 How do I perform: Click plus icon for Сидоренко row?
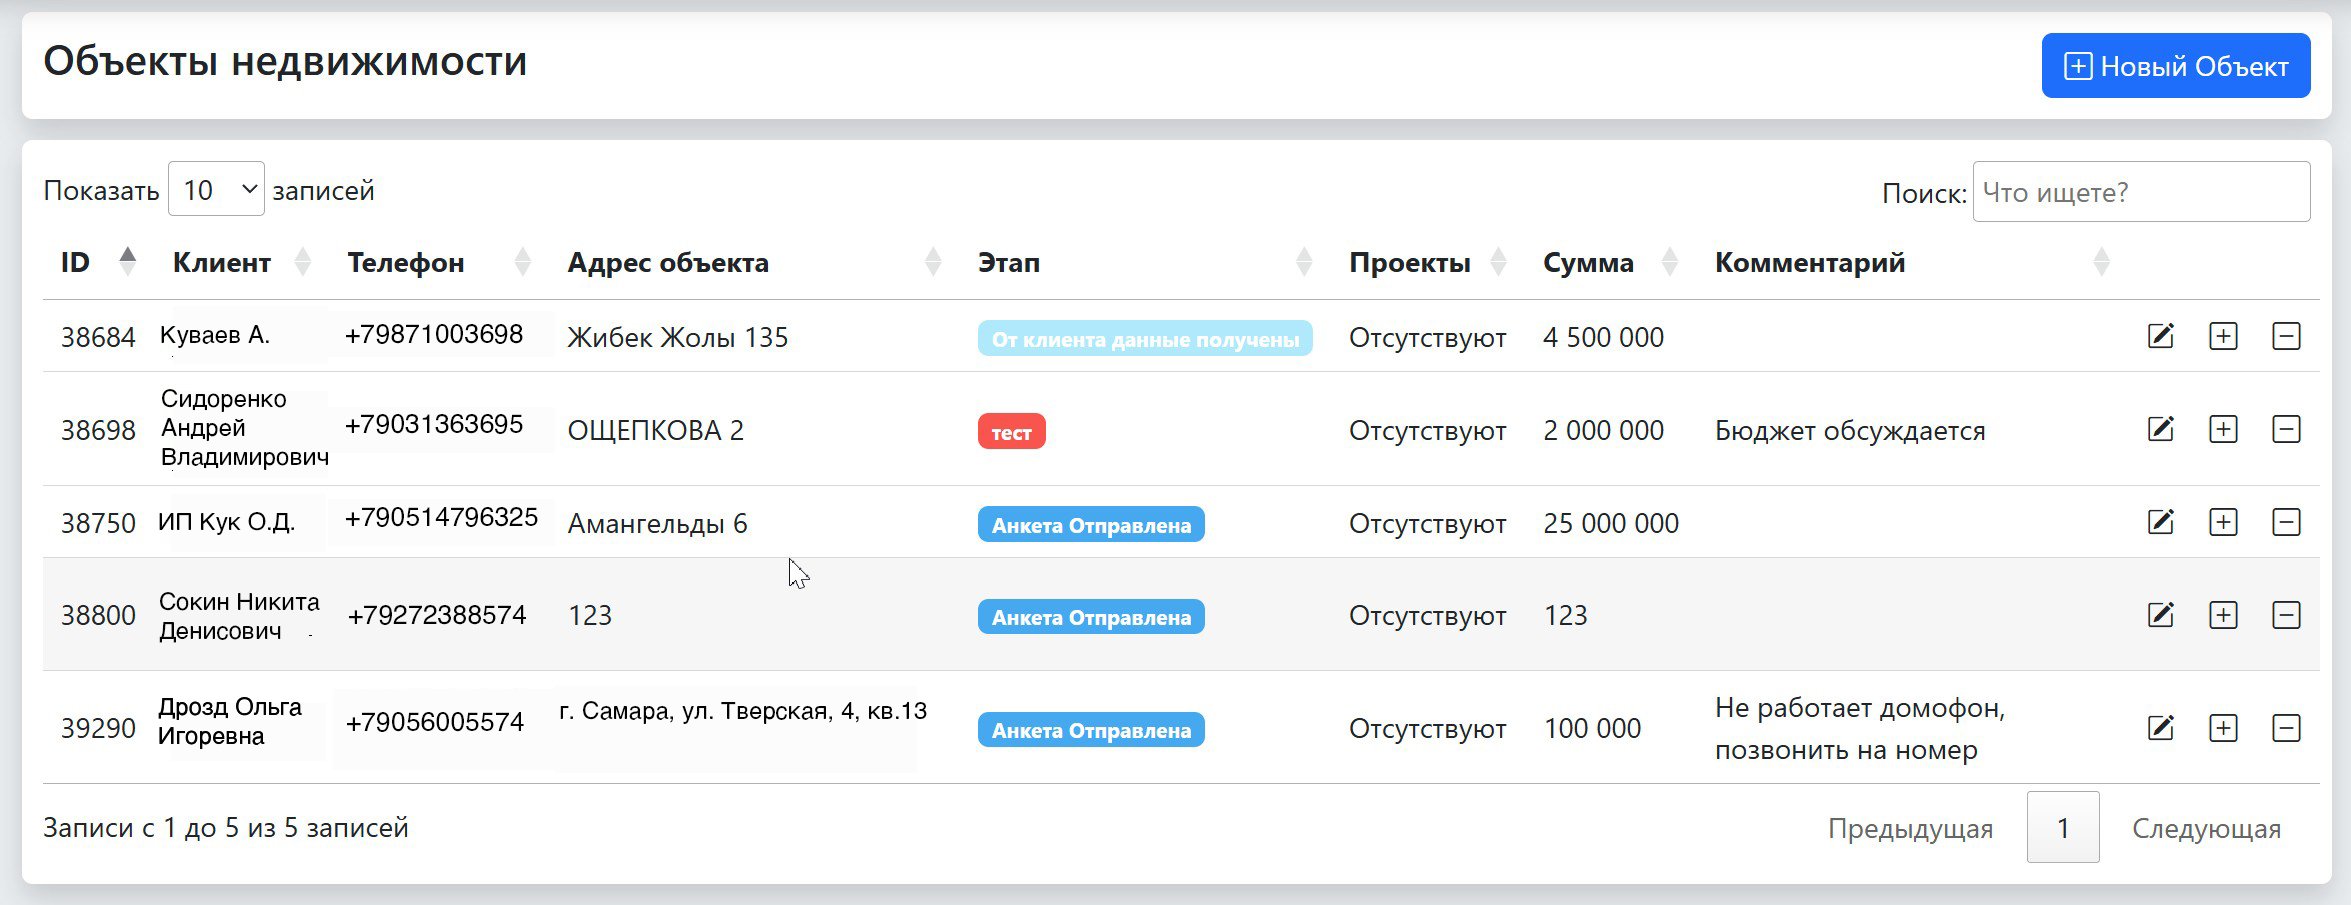tap(2222, 430)
